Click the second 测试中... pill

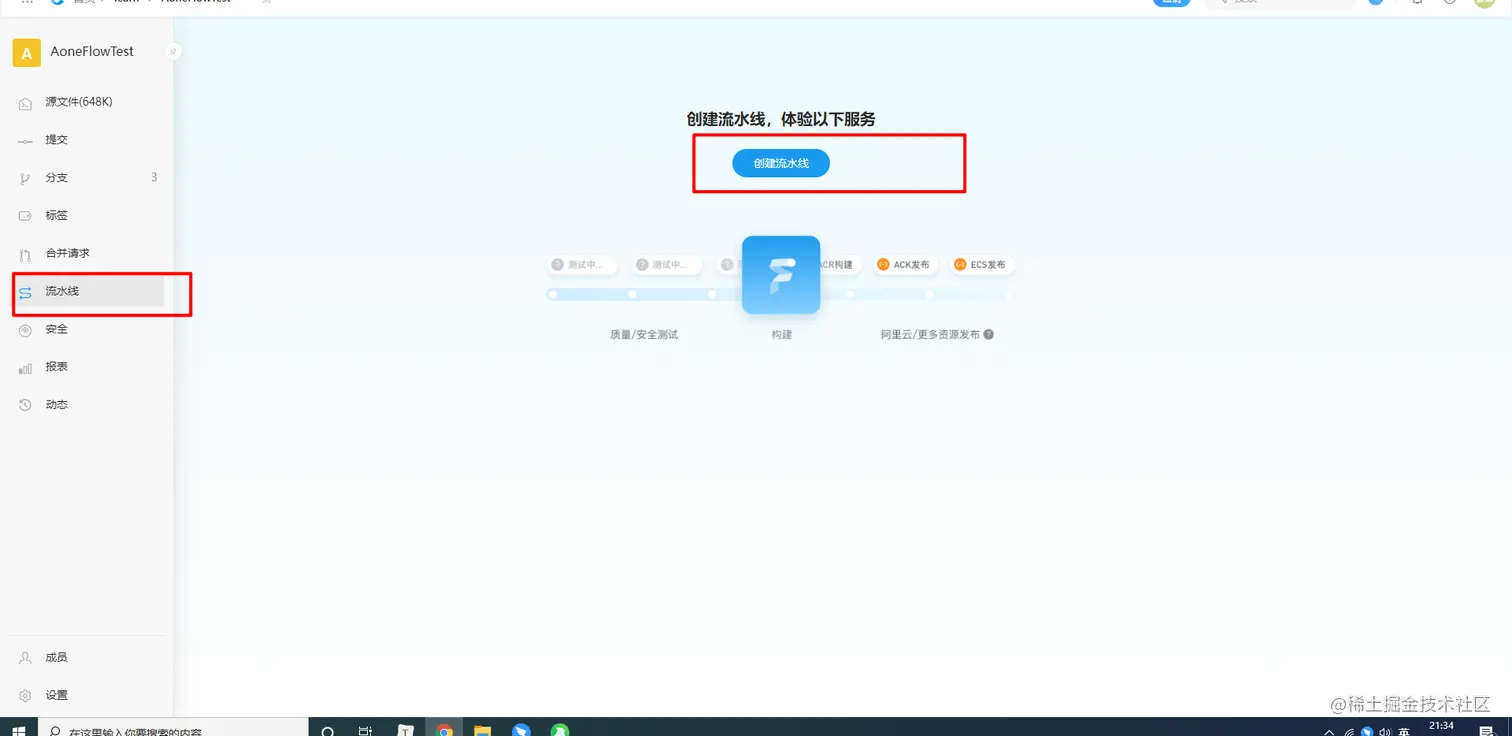pos(668,265)
